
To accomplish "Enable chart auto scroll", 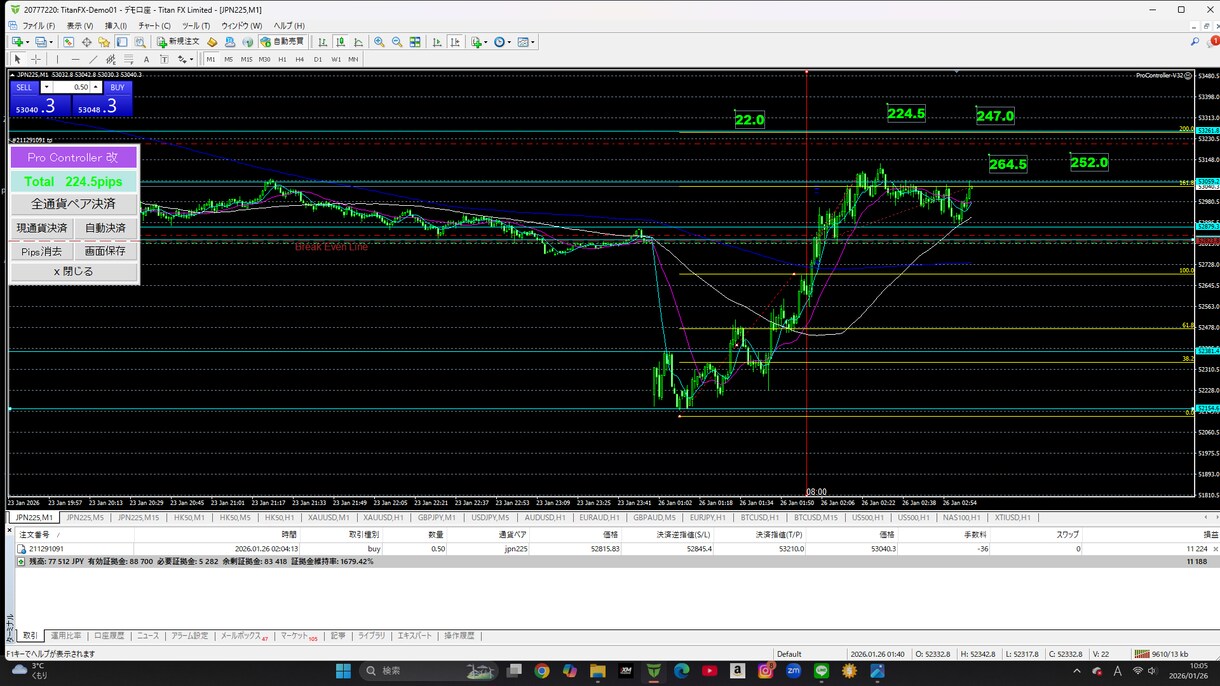I will click(437, 42).
